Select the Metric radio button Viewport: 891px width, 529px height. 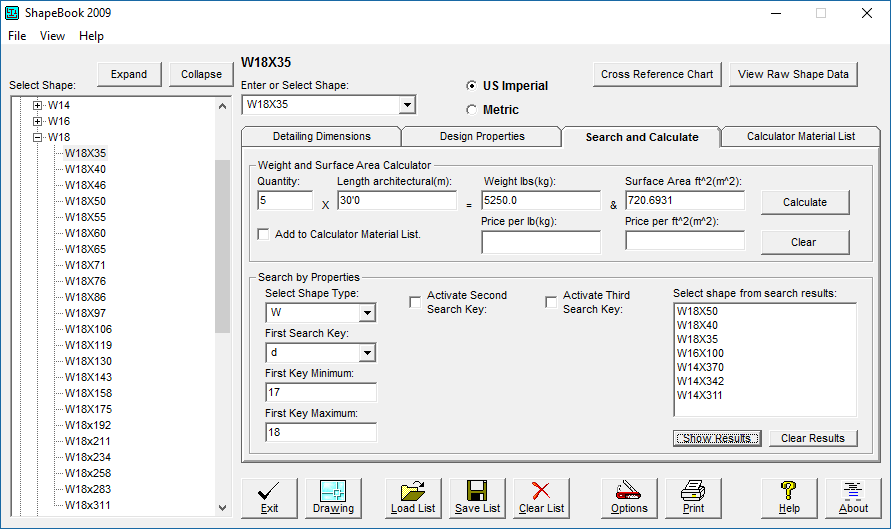pos(471,110)
